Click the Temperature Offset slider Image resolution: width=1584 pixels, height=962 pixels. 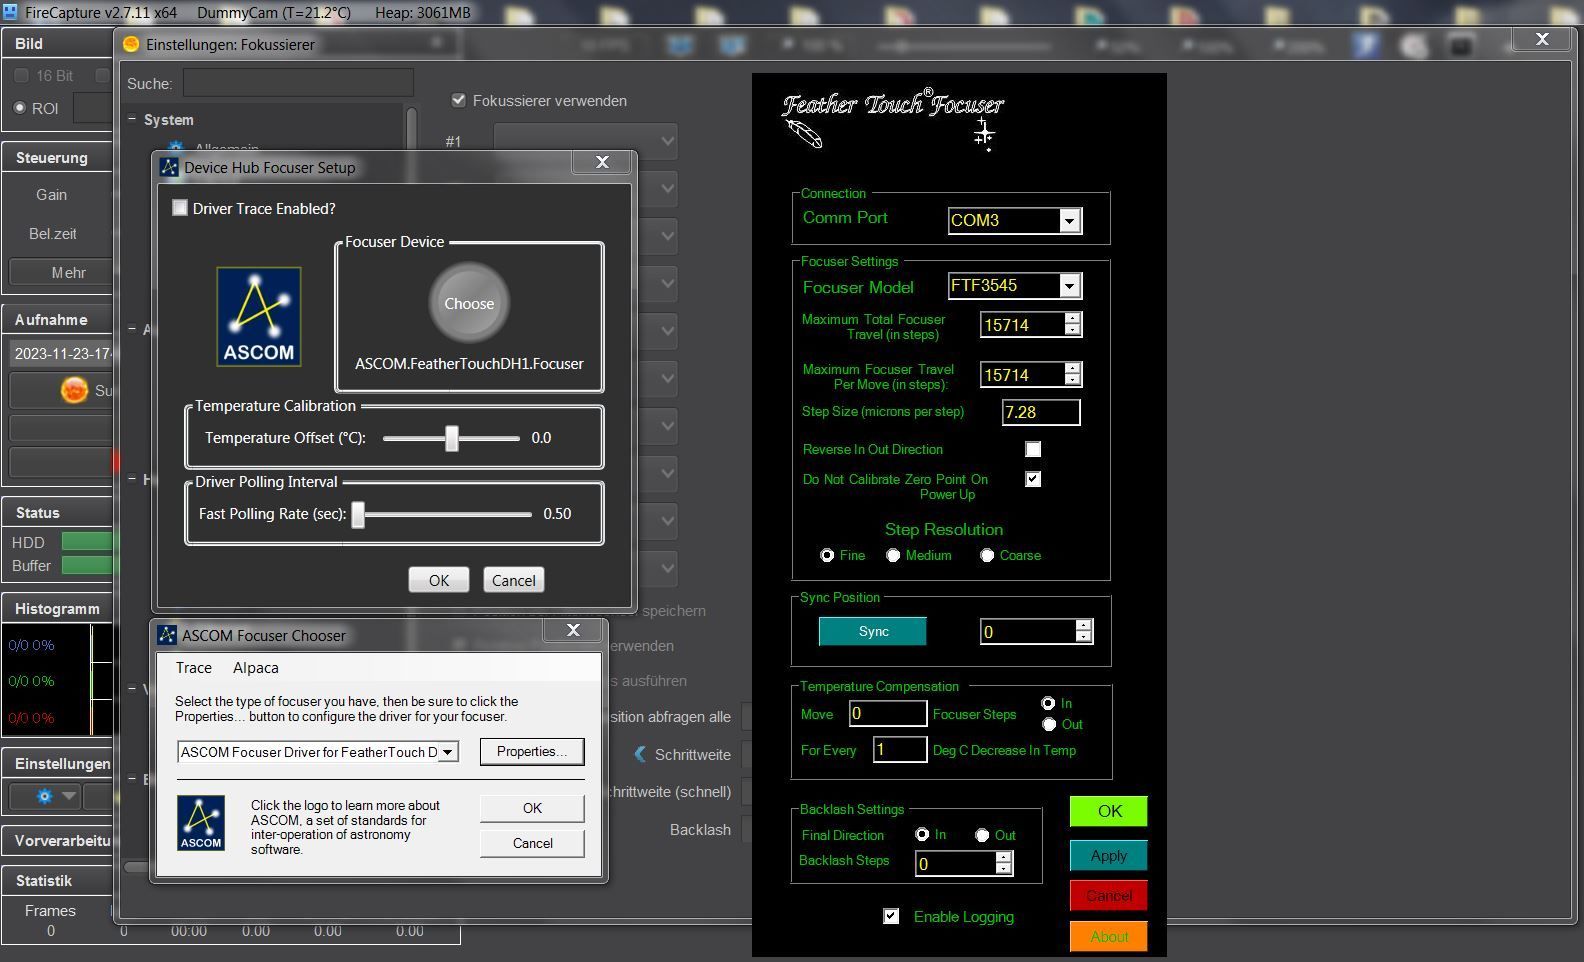[x=451, y=438]
